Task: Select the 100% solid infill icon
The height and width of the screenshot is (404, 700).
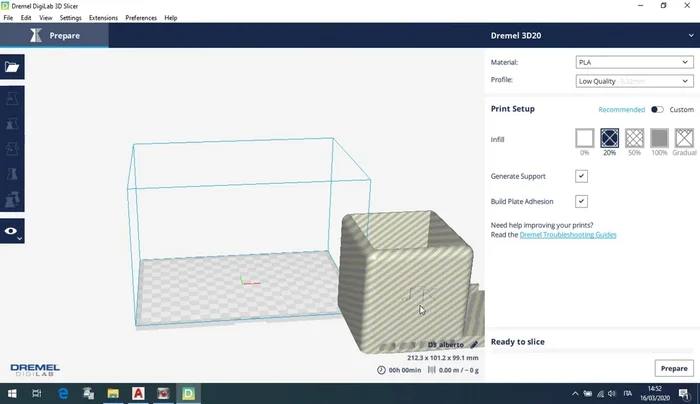Action: tap(660, 138)
